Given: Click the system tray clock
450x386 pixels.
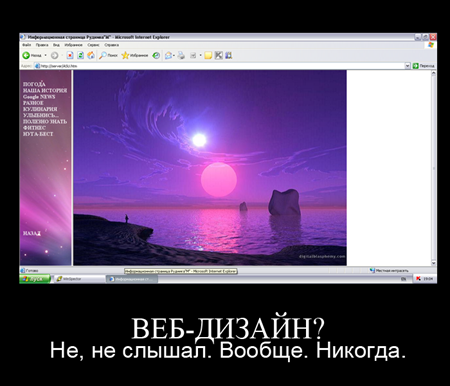Looking at the screenshot, I should point(428,279).
